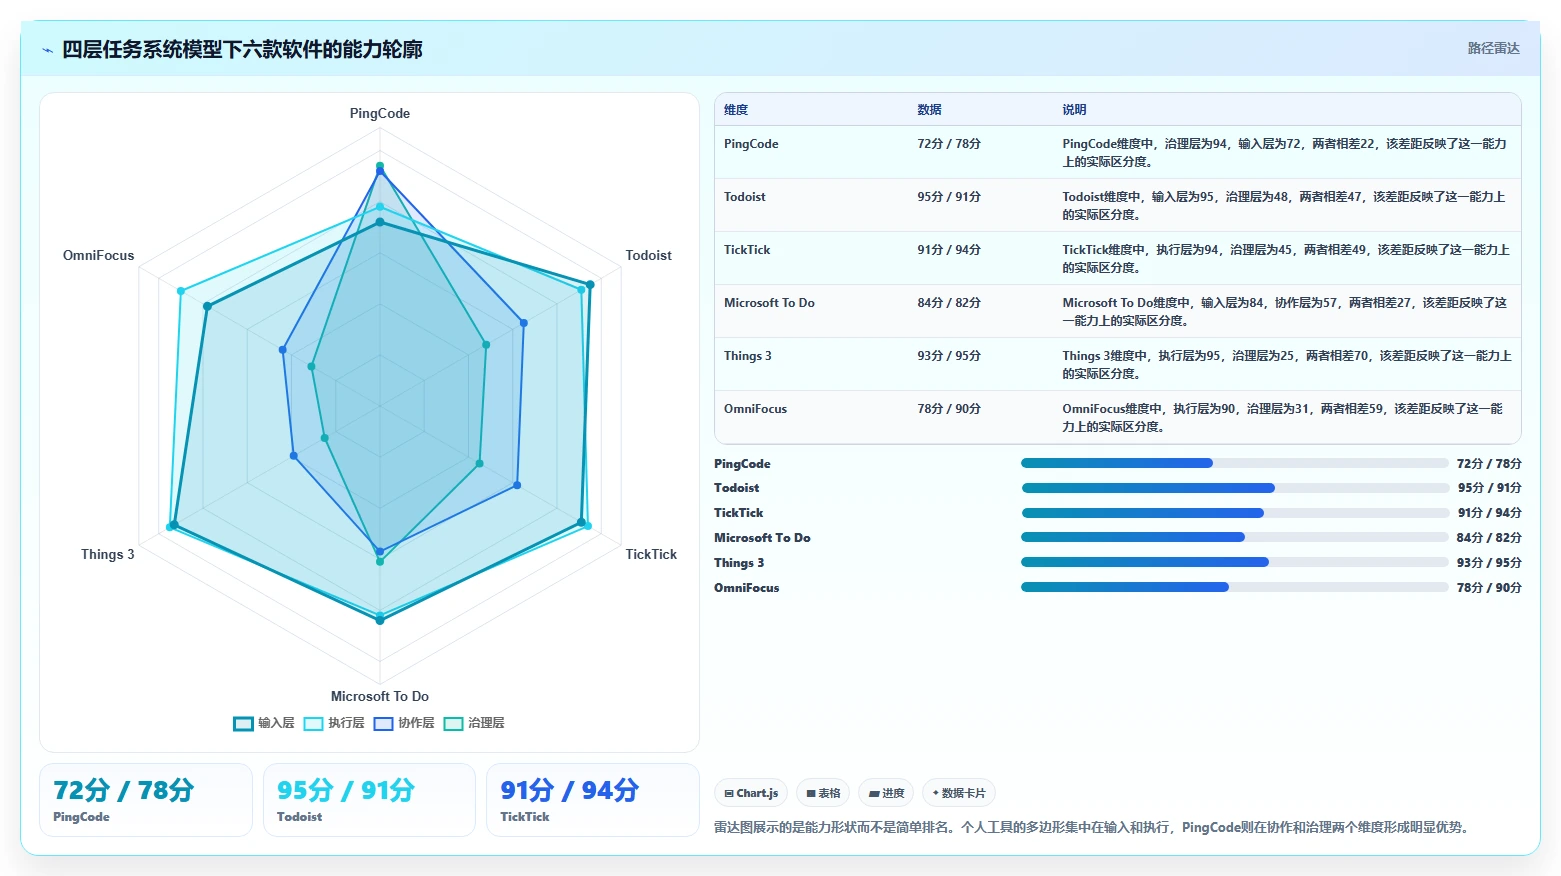This screenshot has height=876, width=1561.
Task: Click the PingCode radar axis label
Action: coord(380,113)
